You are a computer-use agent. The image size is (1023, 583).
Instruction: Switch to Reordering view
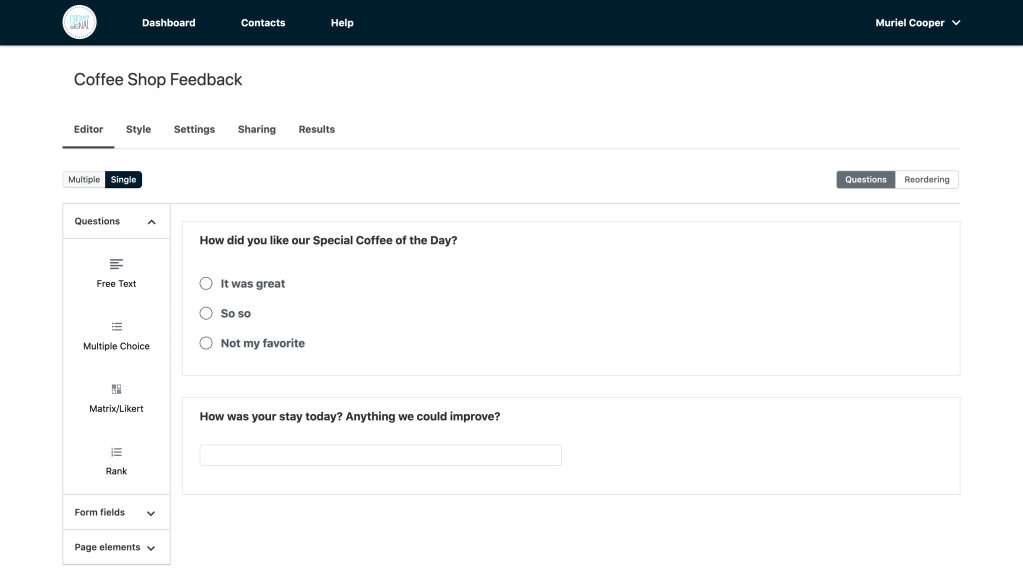point(926,180)
